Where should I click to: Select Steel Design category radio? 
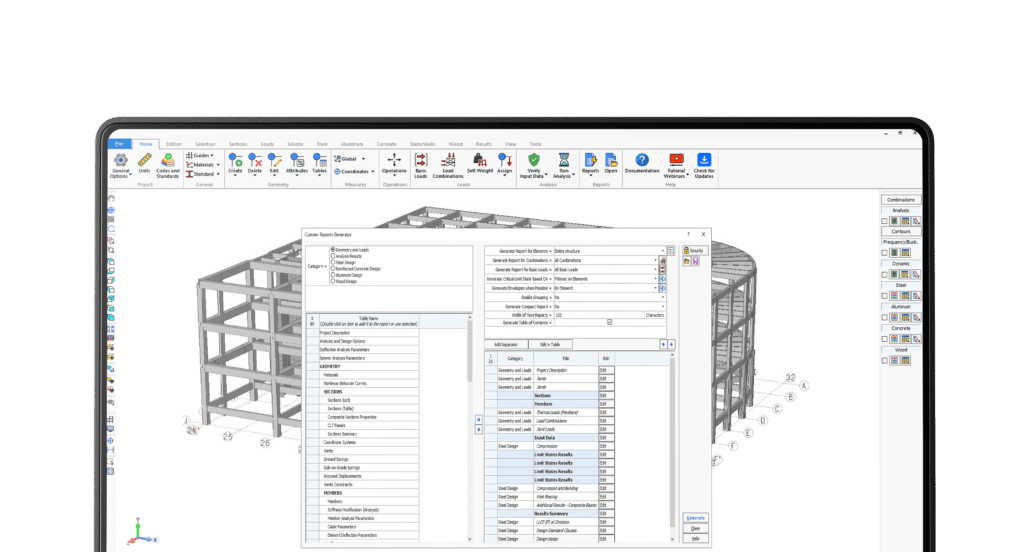333,262
